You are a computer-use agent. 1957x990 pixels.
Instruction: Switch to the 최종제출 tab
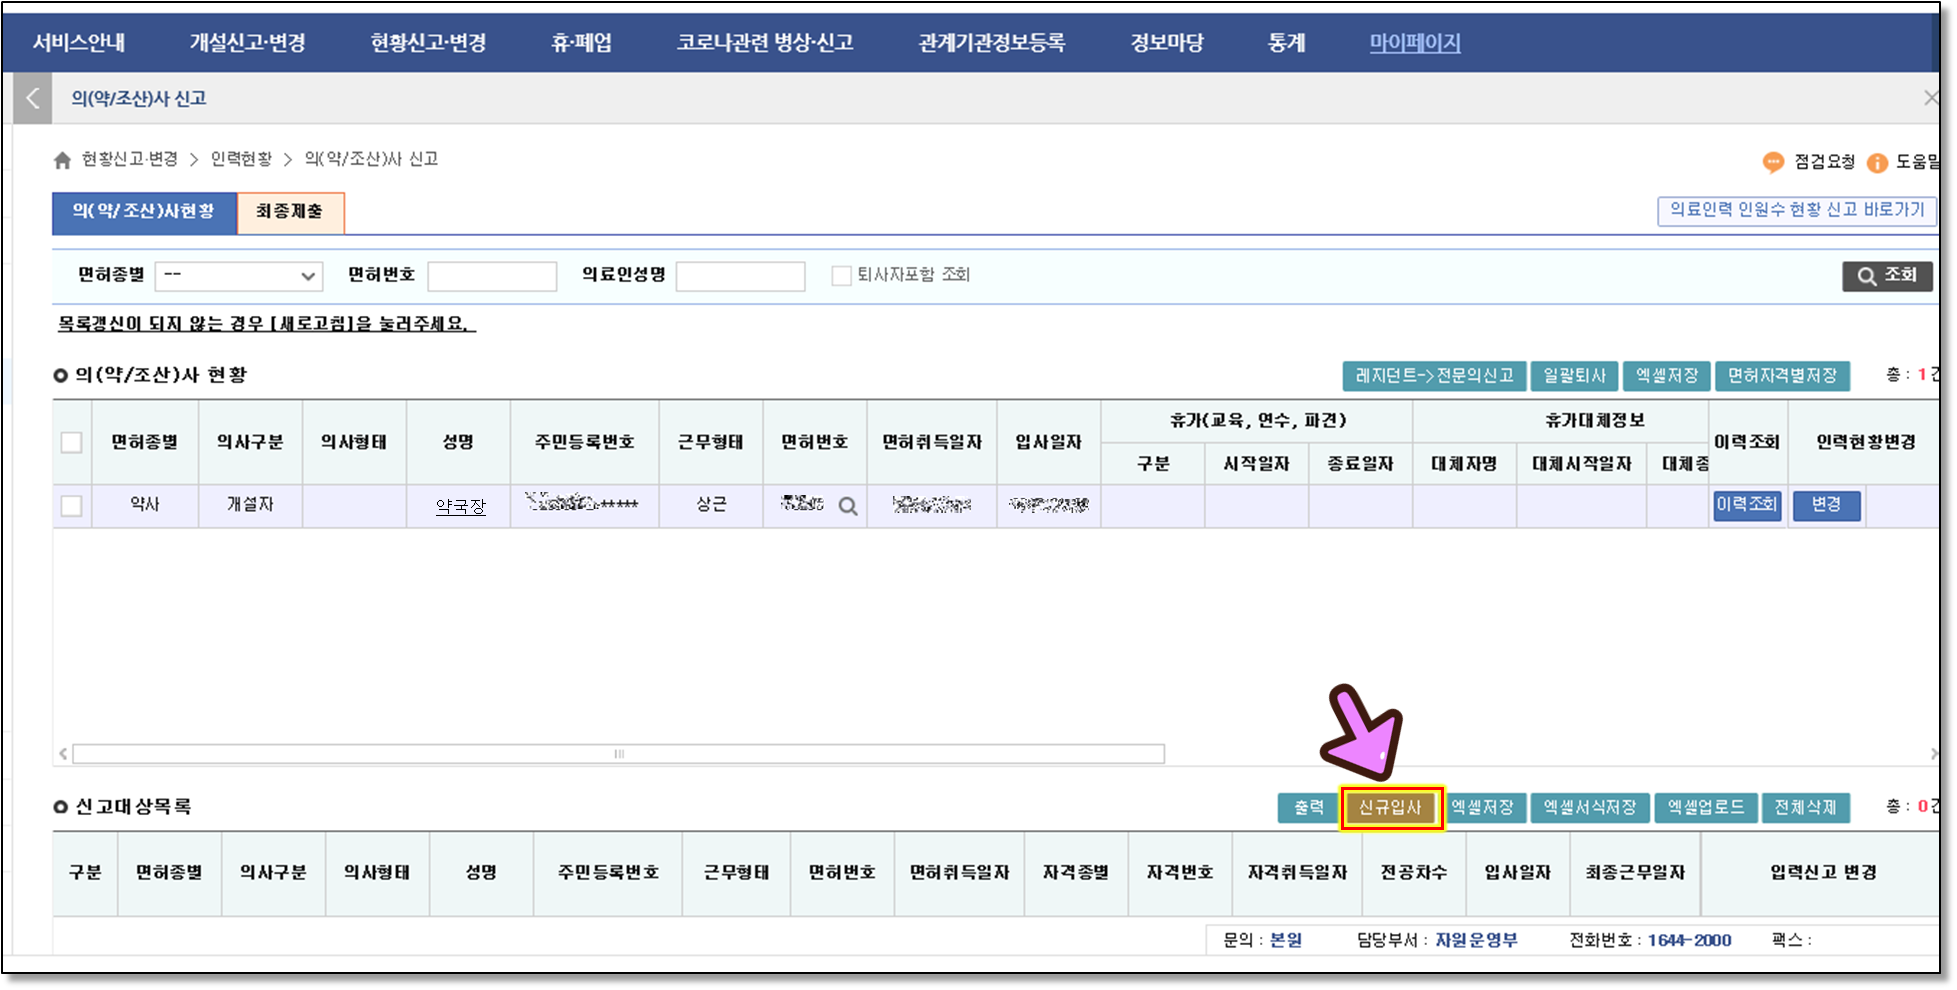290,212
